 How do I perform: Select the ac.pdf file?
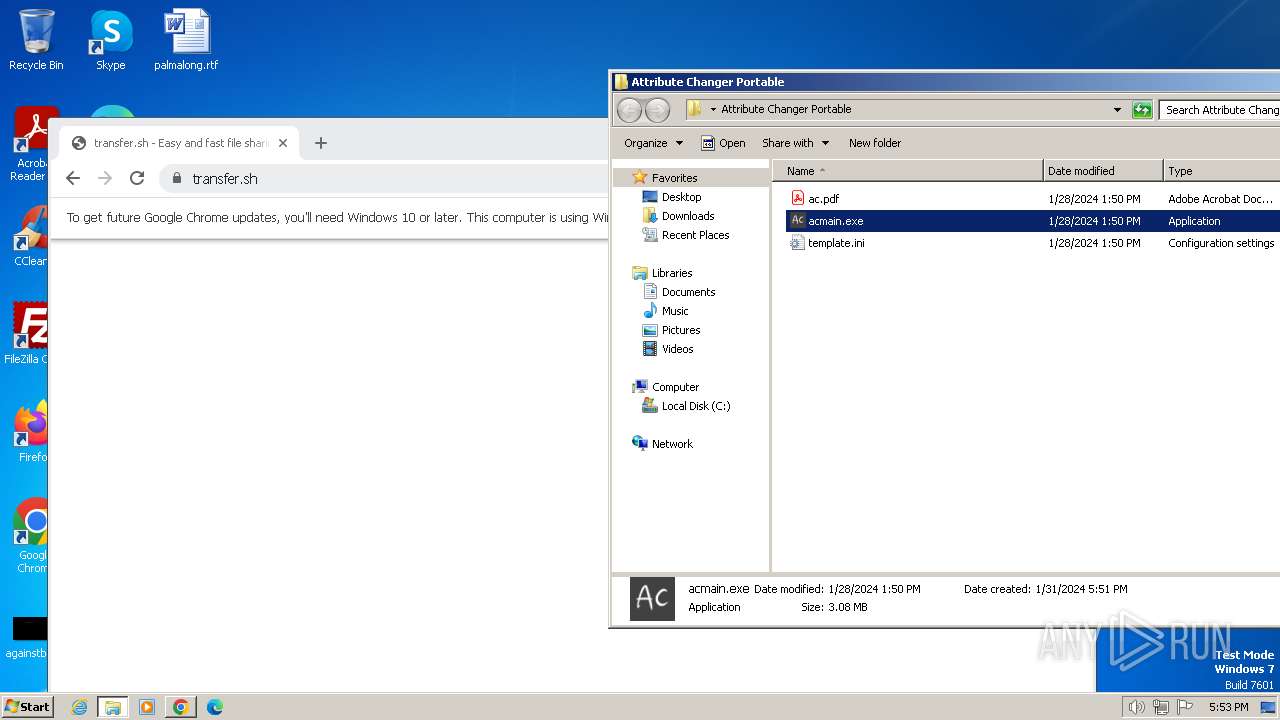[1032, 199]
